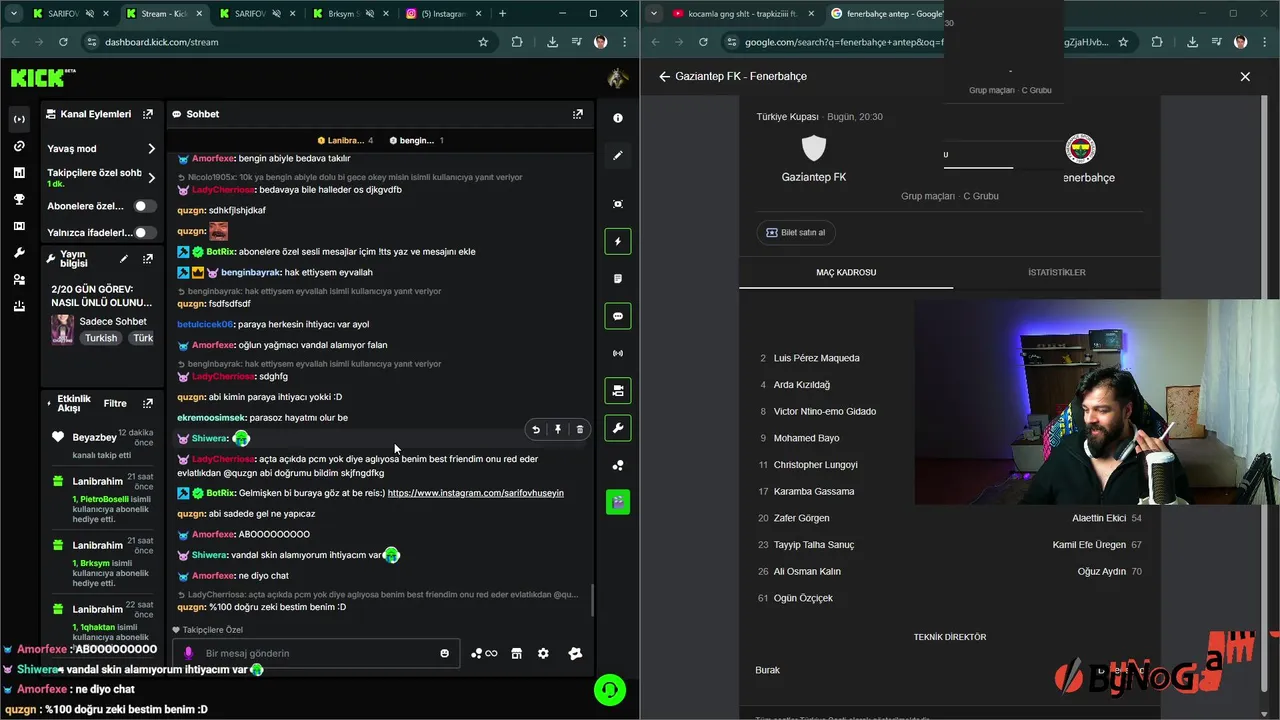Open the emoji picker in message box
This screenshot has width=1280, height=720.
[445, 653]
